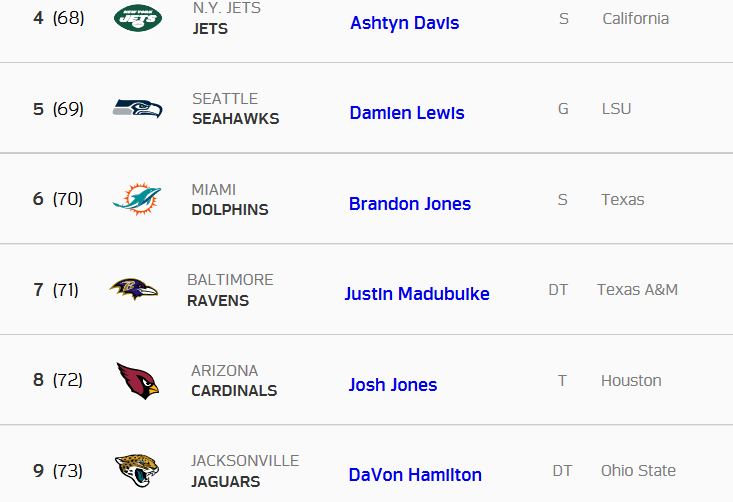Select the Miami Dolphins team name
The width and height of the screenshot is (733, 502).
pyautogui.click(x=230, y=200)
